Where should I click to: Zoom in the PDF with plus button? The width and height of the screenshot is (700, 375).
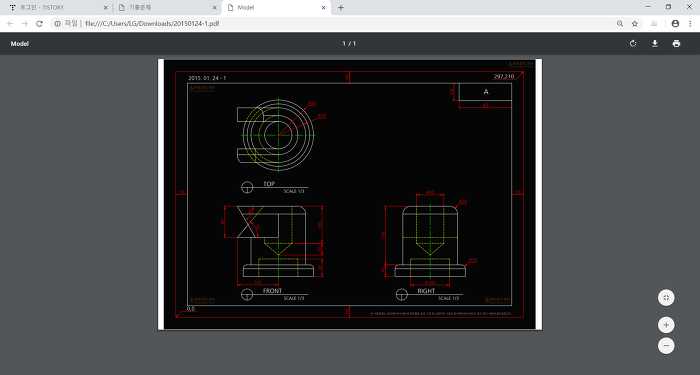(x=666, y=325)
